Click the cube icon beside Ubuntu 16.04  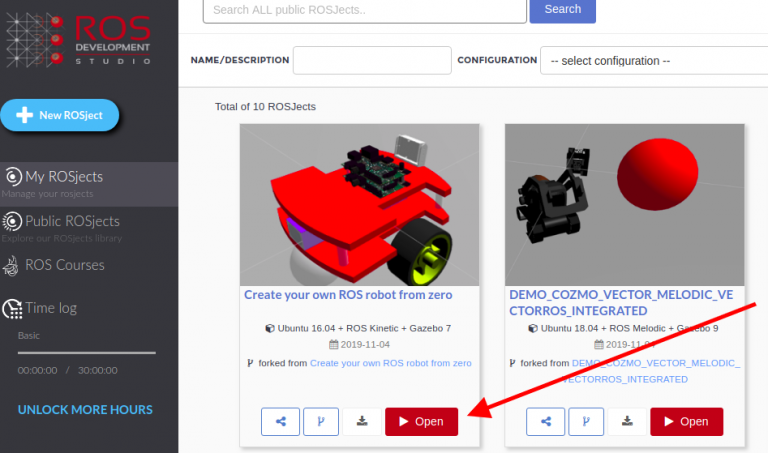click(270, 328)
